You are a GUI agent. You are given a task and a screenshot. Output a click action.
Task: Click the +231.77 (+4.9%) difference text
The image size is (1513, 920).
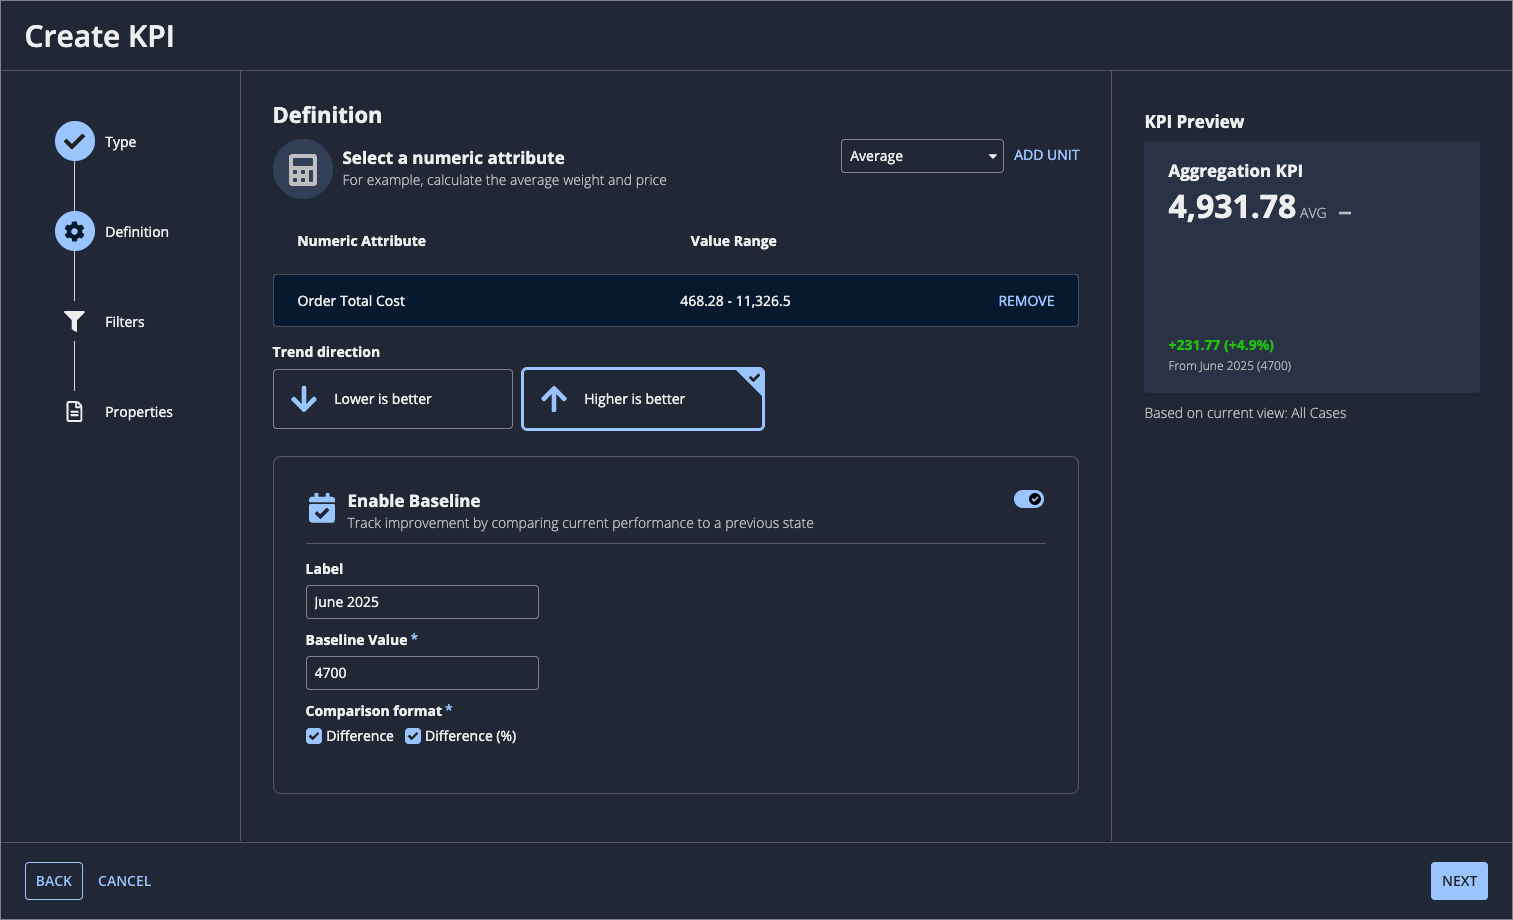(x=1221, y=345)
